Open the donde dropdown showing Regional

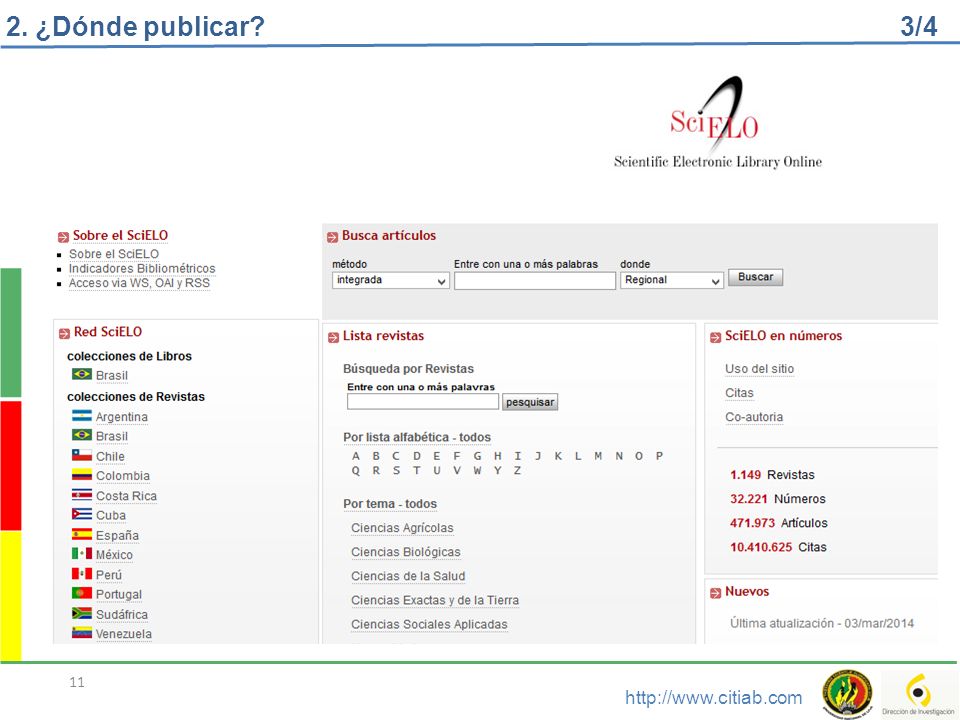pyautogui.click(x=672, y=280)
